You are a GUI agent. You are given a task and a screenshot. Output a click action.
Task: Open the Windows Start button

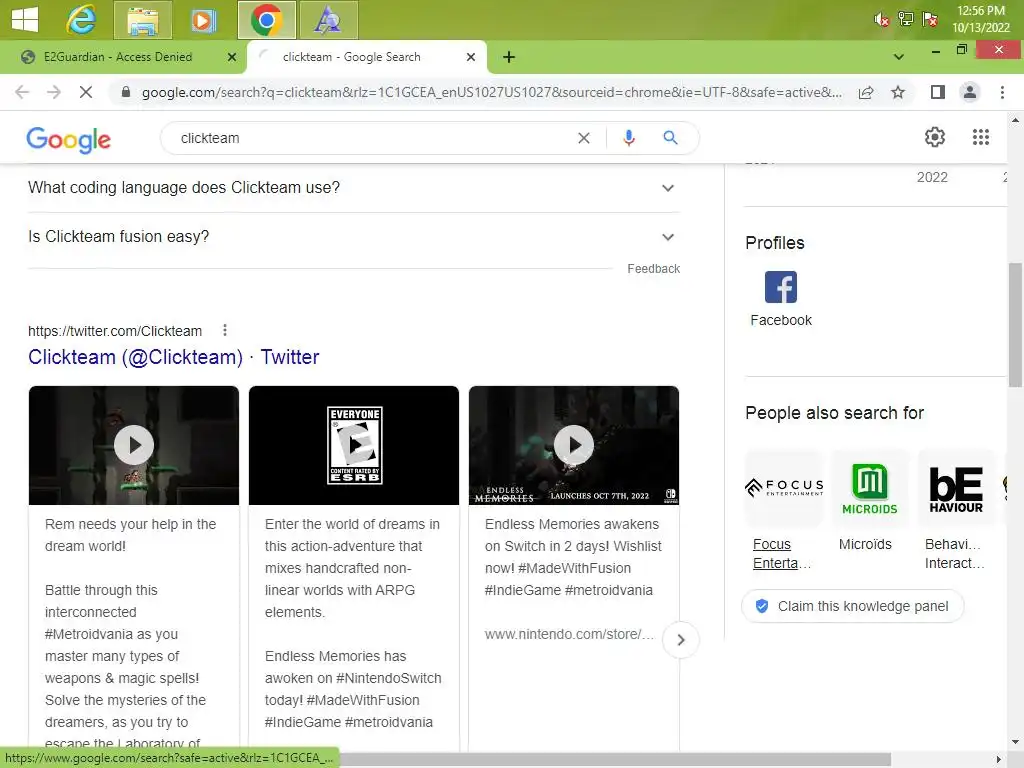[x=25, y=20]
